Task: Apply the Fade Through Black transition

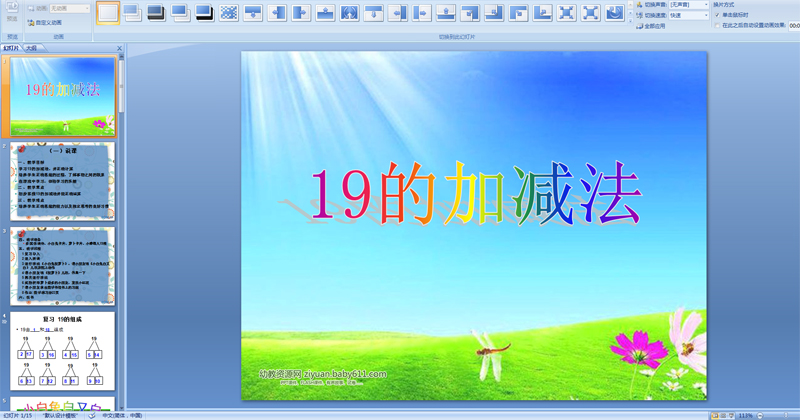Action: [x=156, y=13]
